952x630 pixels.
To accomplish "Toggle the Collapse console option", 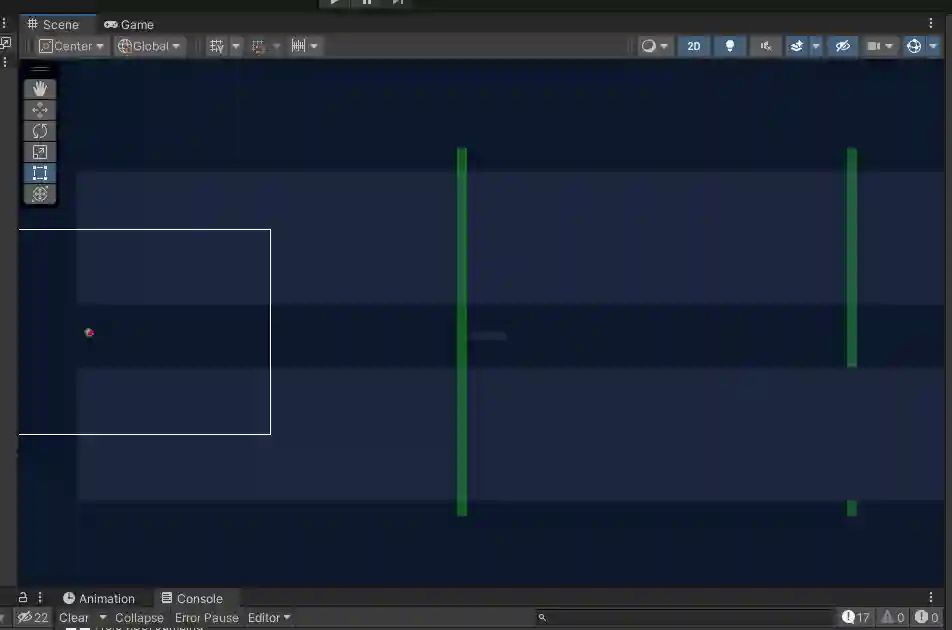I will 139,617.
